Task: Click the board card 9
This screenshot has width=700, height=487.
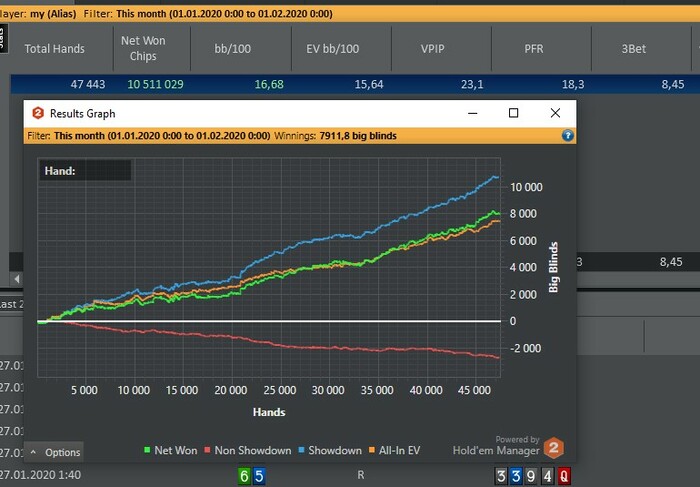Action: pos(531,476)
